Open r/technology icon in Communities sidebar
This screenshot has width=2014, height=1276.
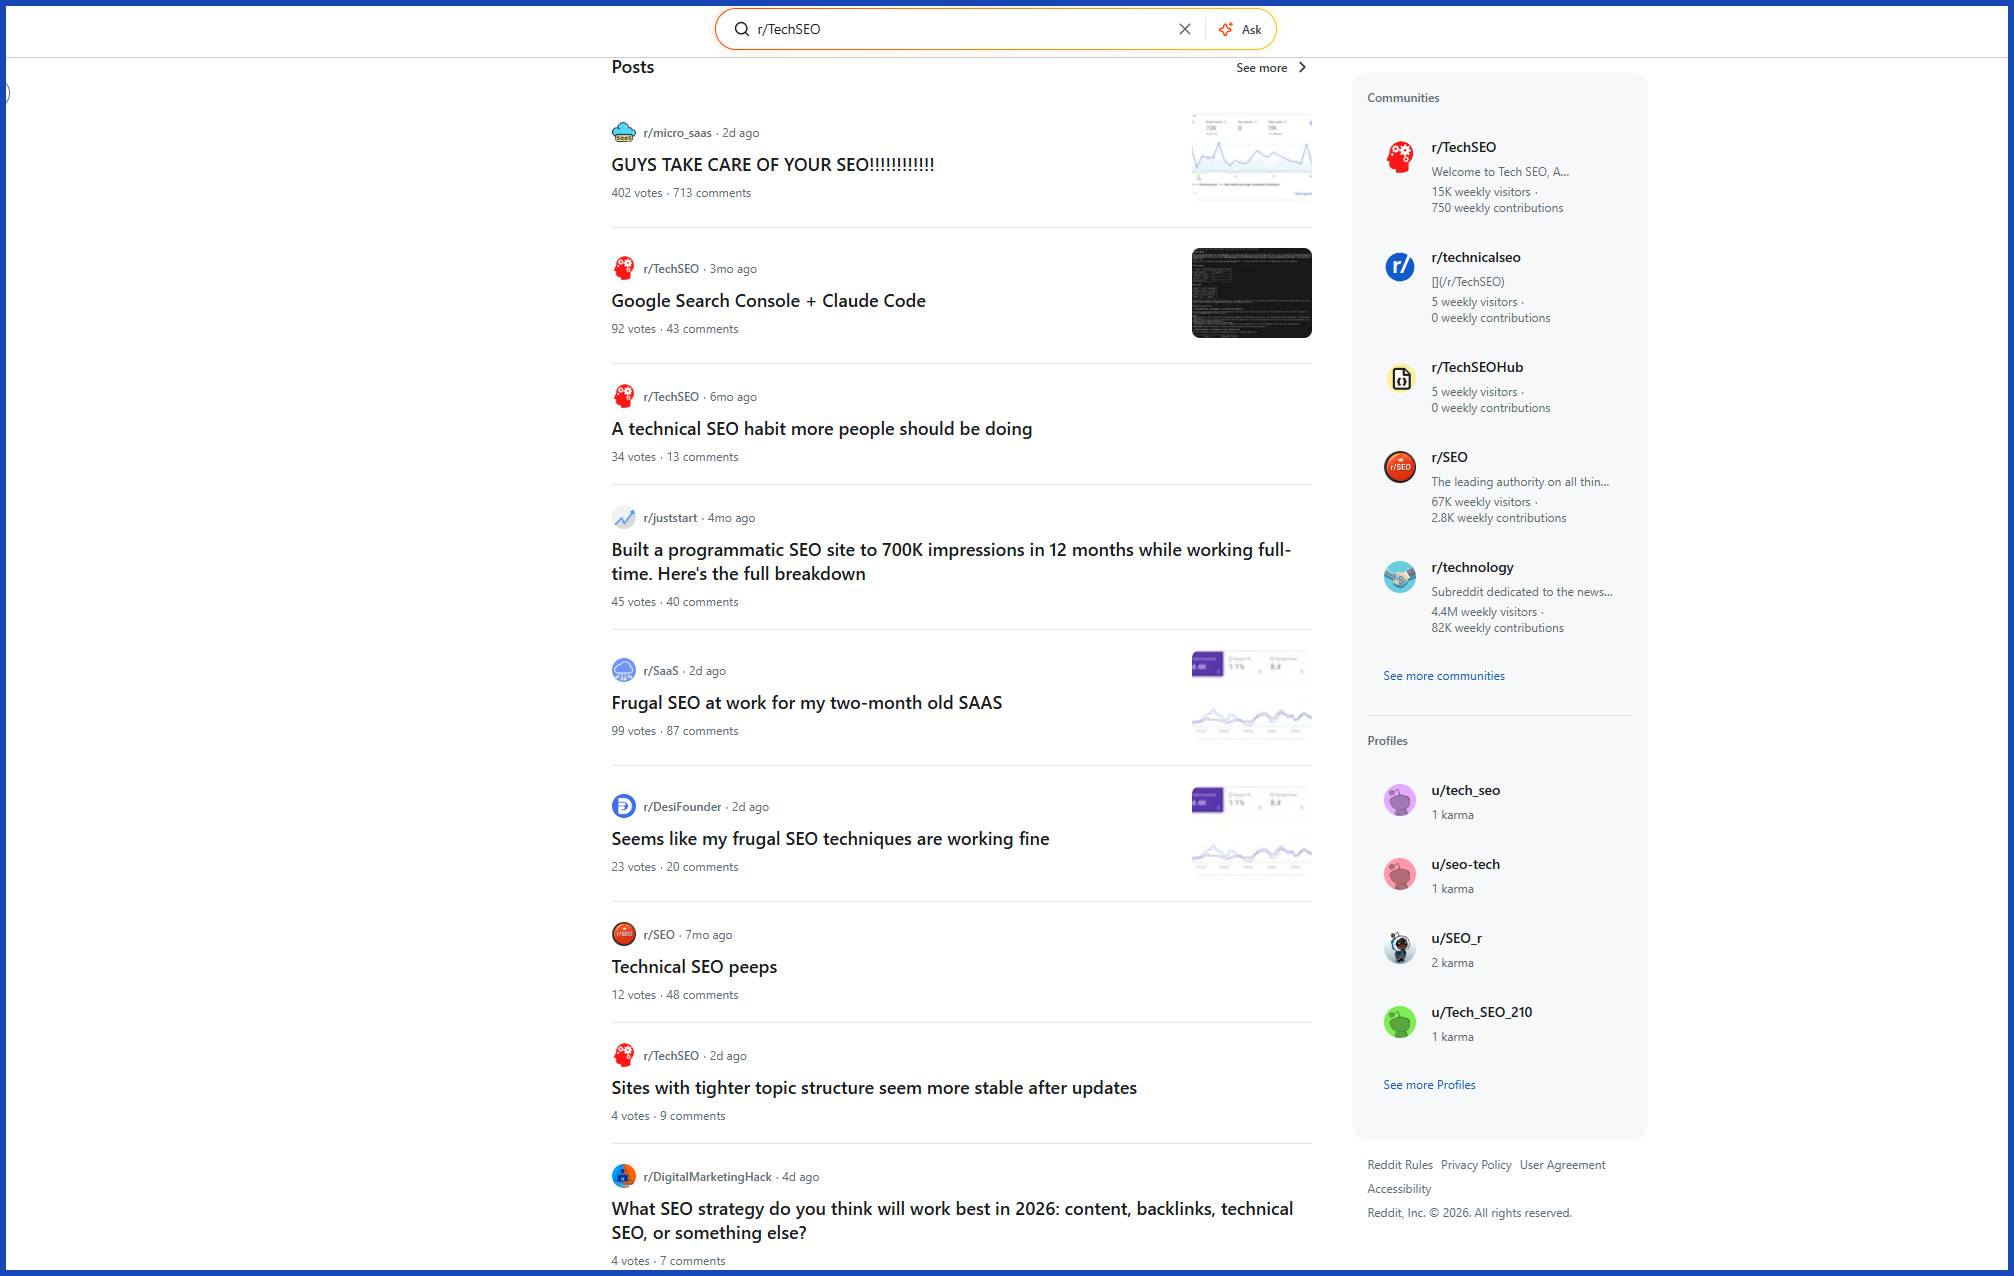coord(1400,577)
